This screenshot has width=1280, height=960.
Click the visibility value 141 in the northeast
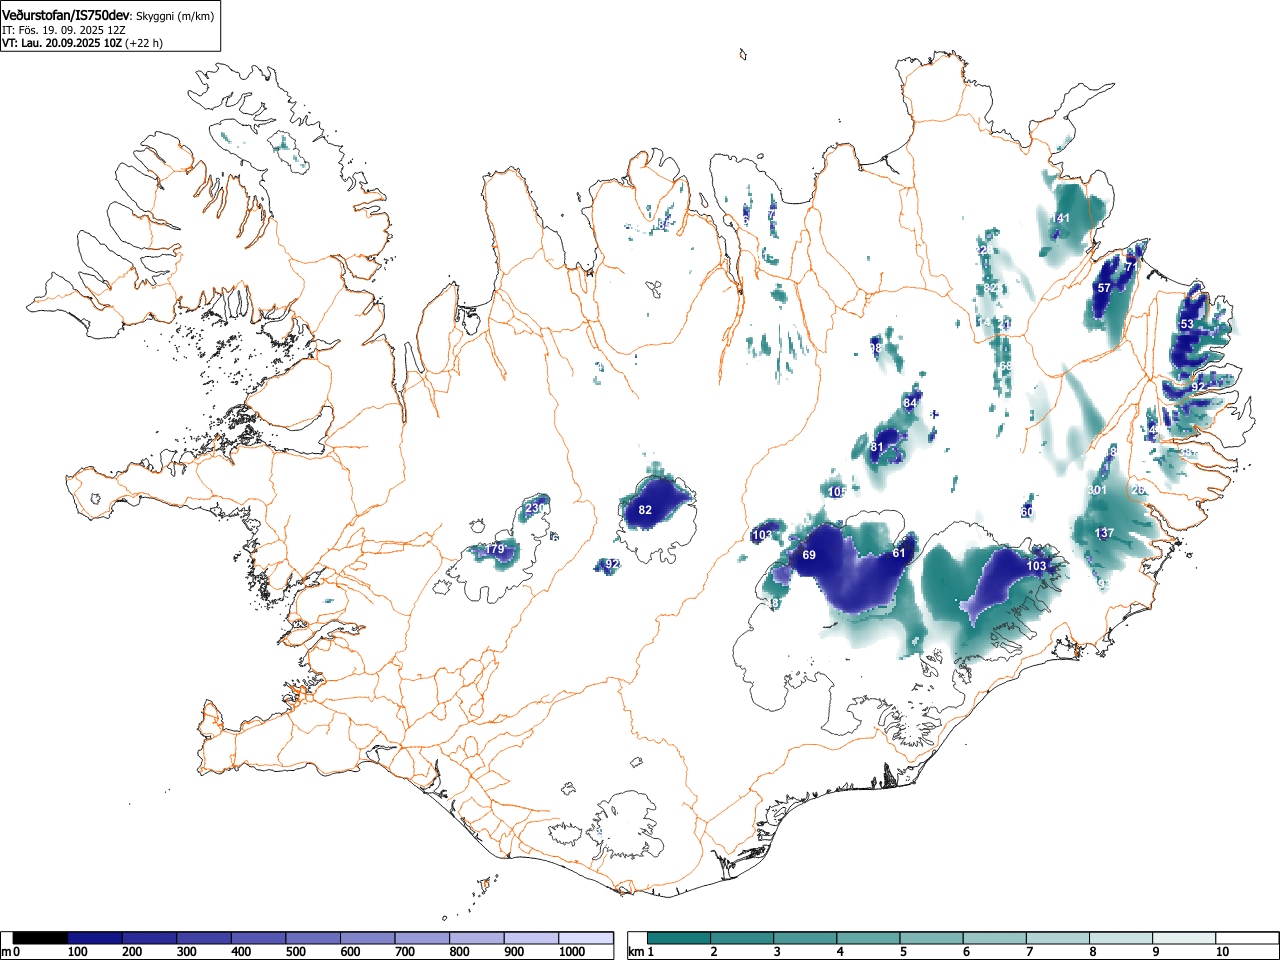point(1060,218)
